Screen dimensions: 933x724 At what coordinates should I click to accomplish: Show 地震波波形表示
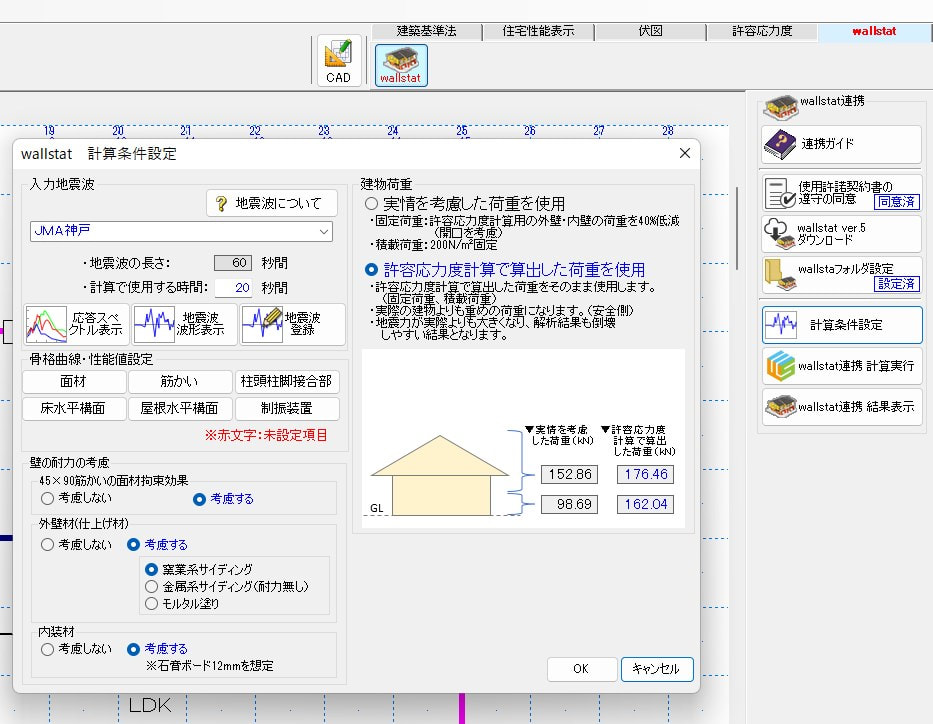click(184, 324)
